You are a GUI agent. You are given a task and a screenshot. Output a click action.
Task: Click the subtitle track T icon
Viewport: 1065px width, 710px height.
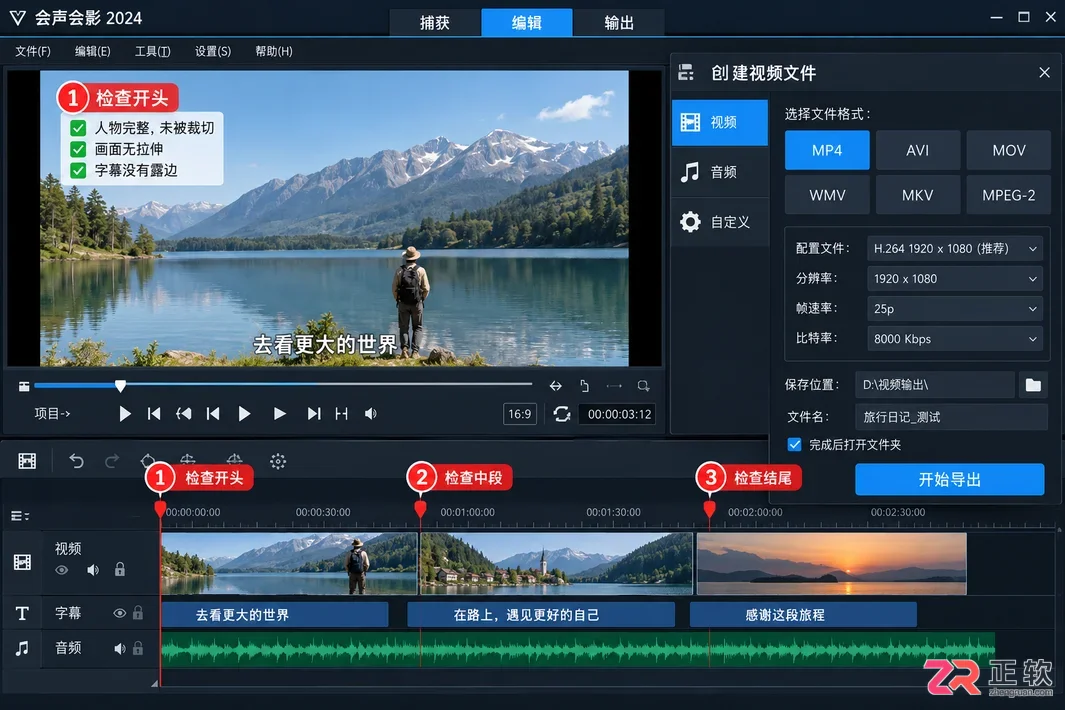coord(22,614)
